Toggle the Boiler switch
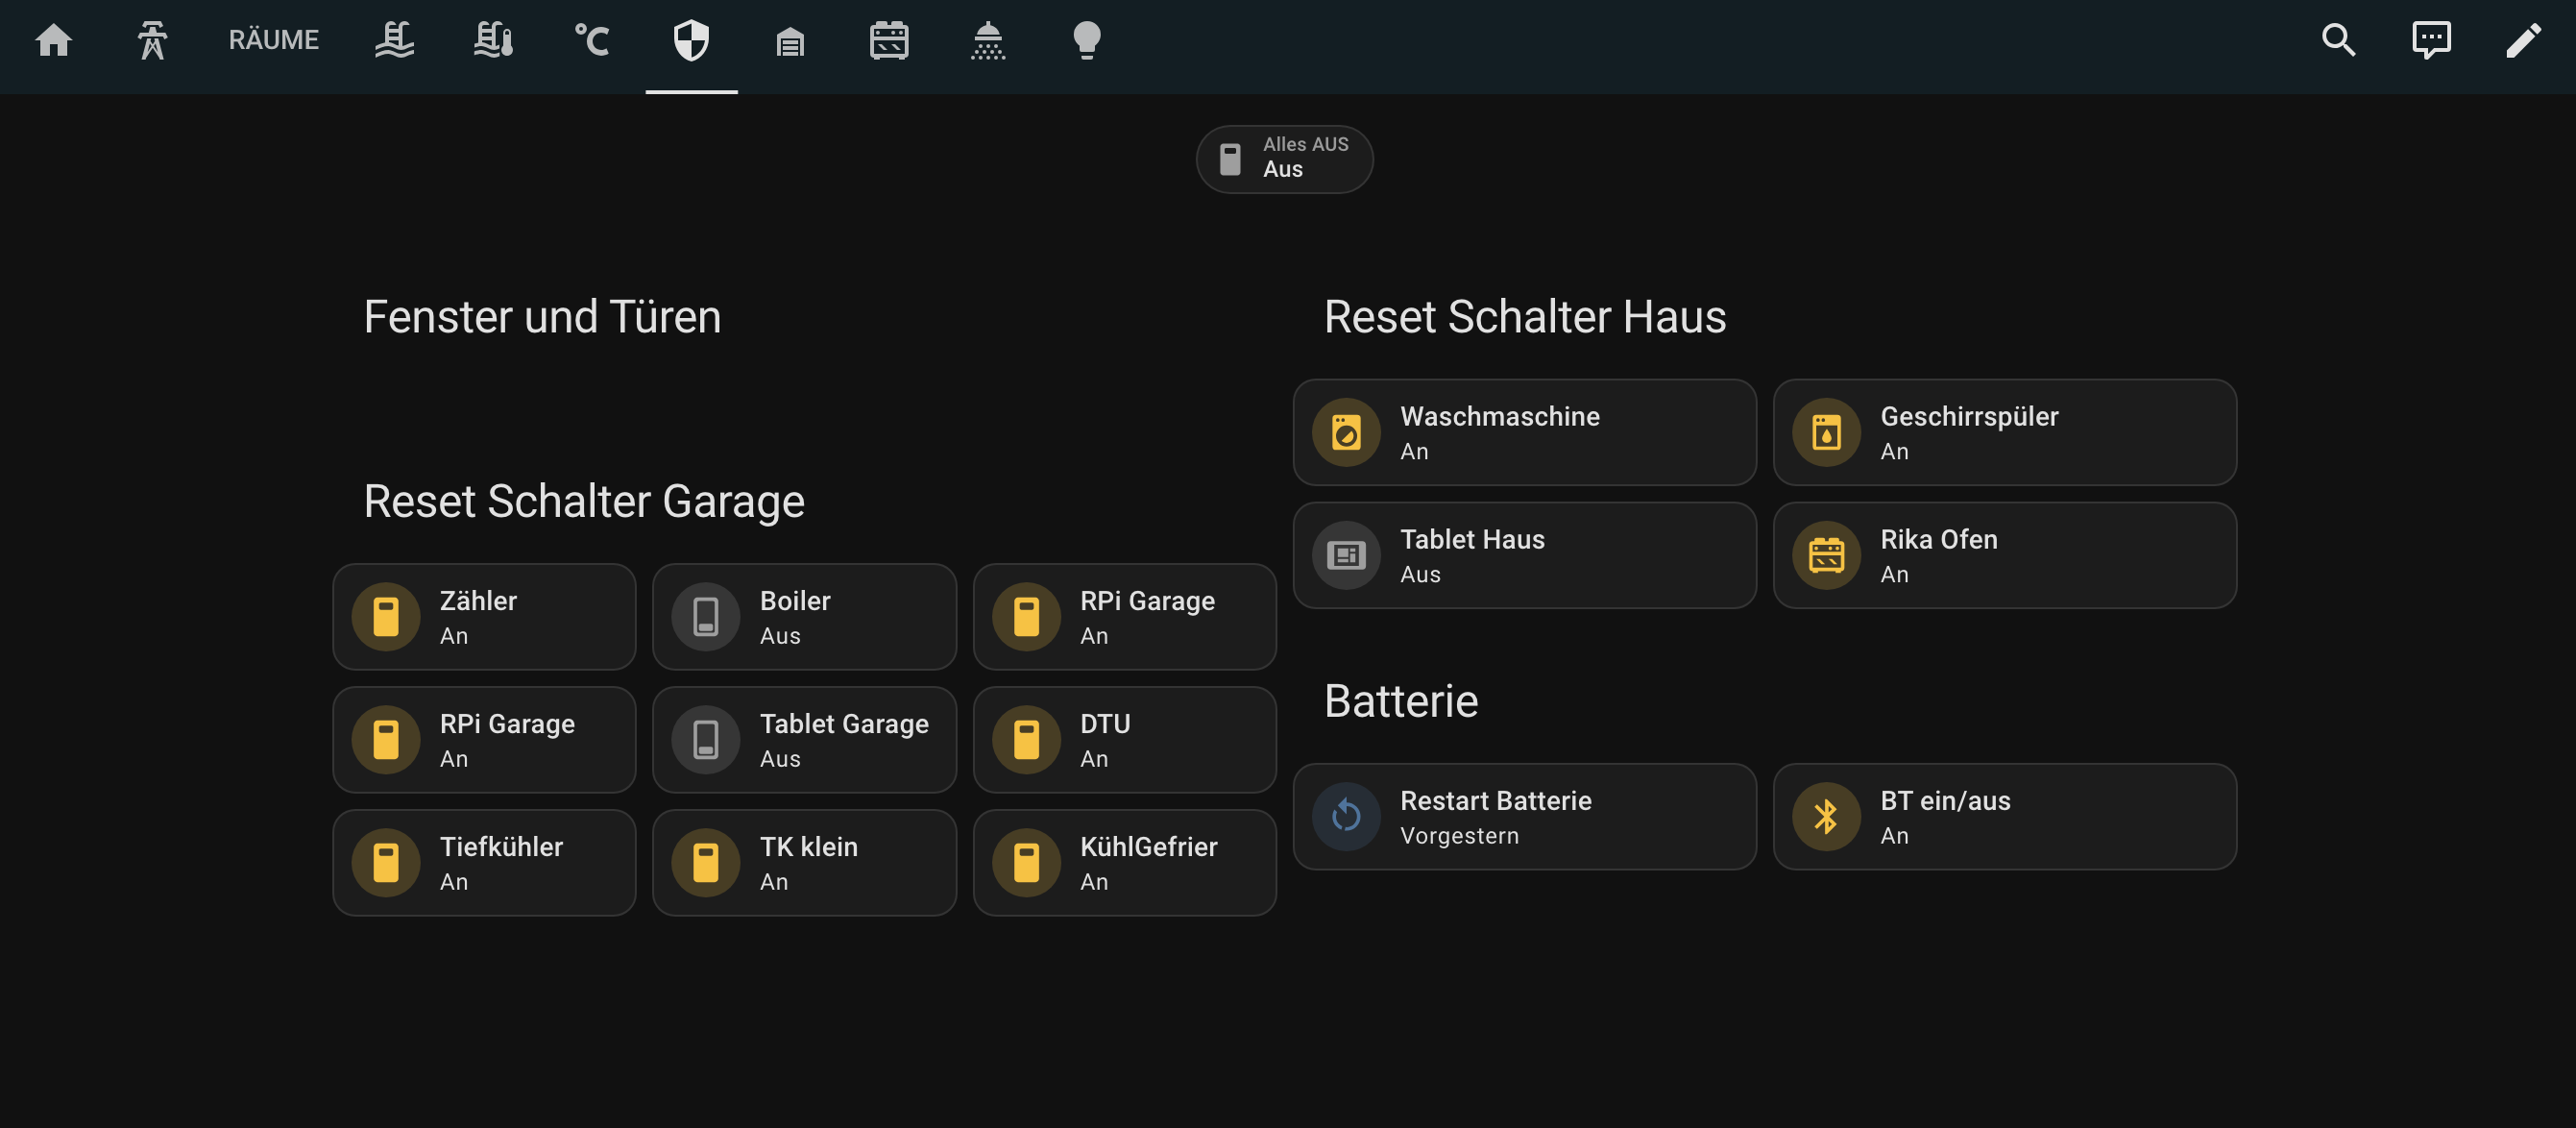Viewport: 2576px width, 1128px height. click(x=706, y=617)
